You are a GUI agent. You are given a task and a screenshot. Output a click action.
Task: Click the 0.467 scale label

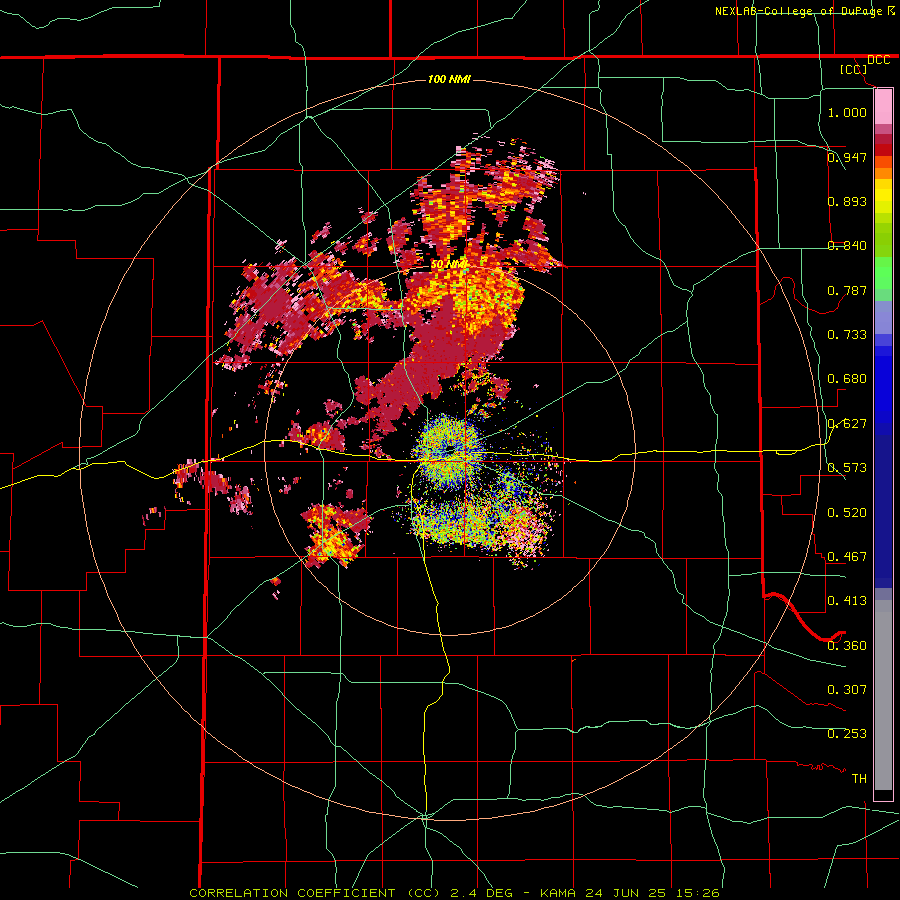pyautogui.click(x=847, y=557)
